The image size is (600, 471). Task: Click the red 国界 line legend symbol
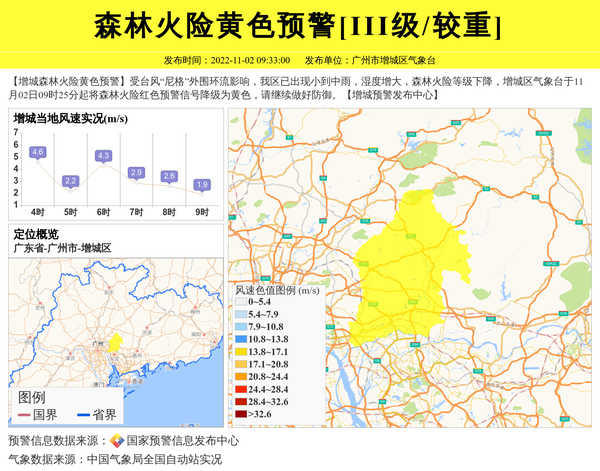click(x=21, y=414)
